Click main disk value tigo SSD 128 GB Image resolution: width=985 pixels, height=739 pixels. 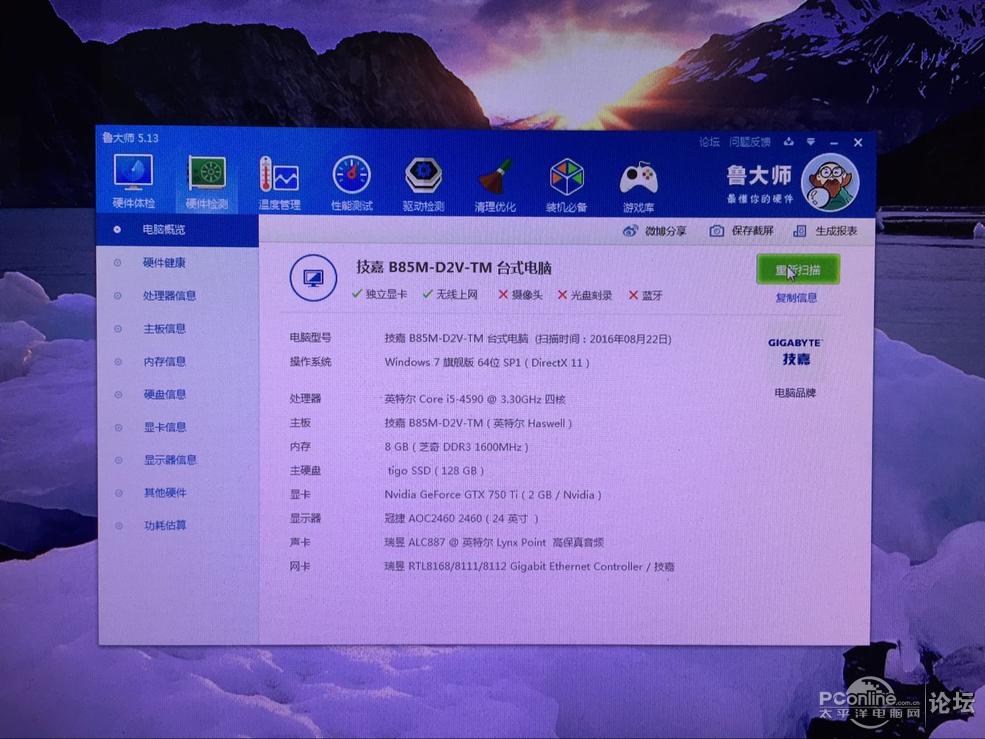pos(435,471)
